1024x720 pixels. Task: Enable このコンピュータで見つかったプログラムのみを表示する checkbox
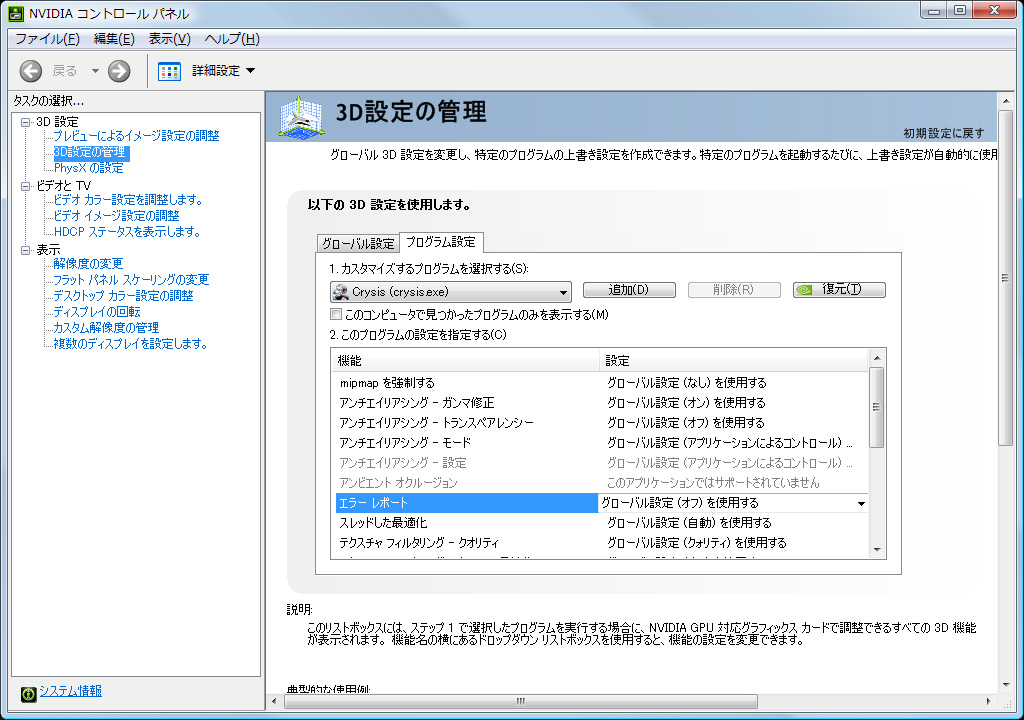pos(336,314)
